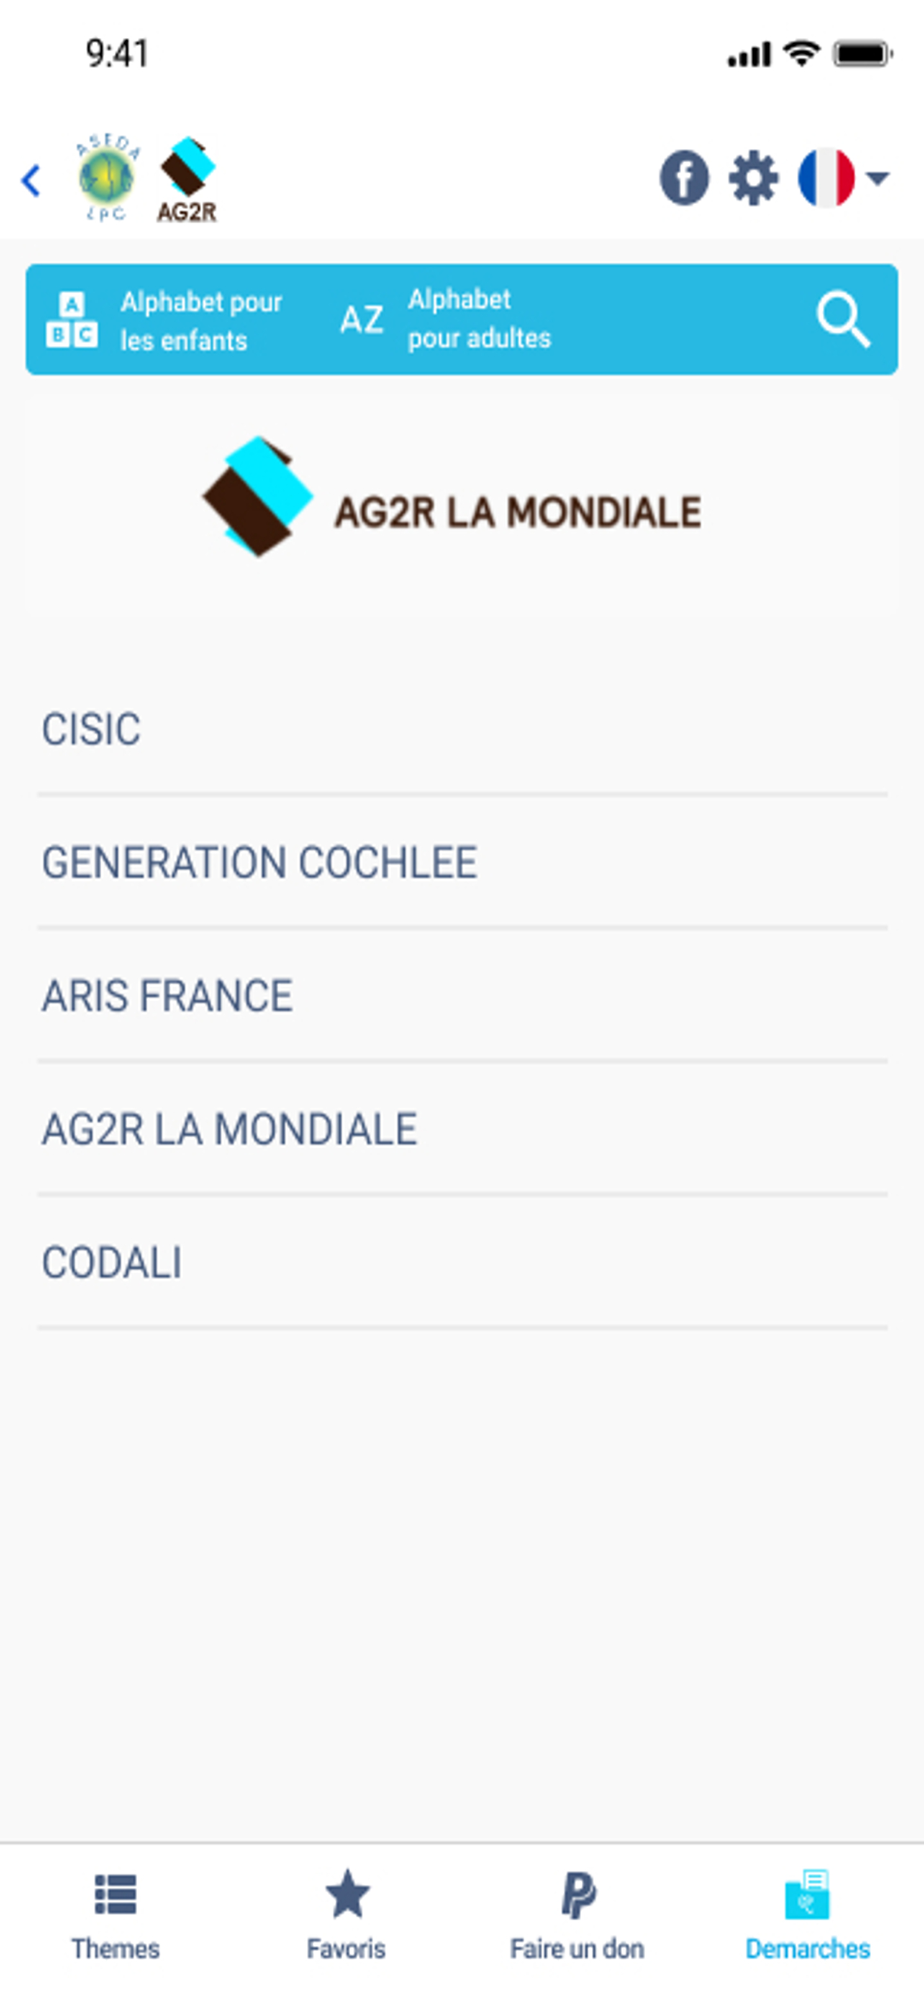Viewport: 924px width, 2000px height.
Task: Go back using the blue chevron arrow
Action: pos(31,181)
